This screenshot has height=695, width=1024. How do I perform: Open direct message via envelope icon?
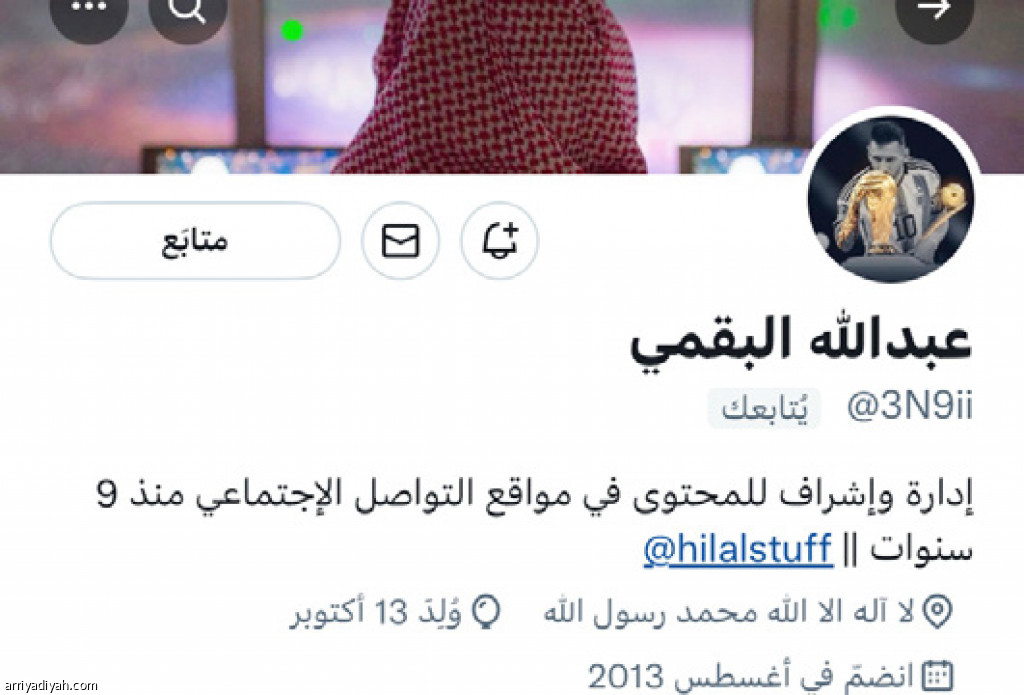click(400, 240)
